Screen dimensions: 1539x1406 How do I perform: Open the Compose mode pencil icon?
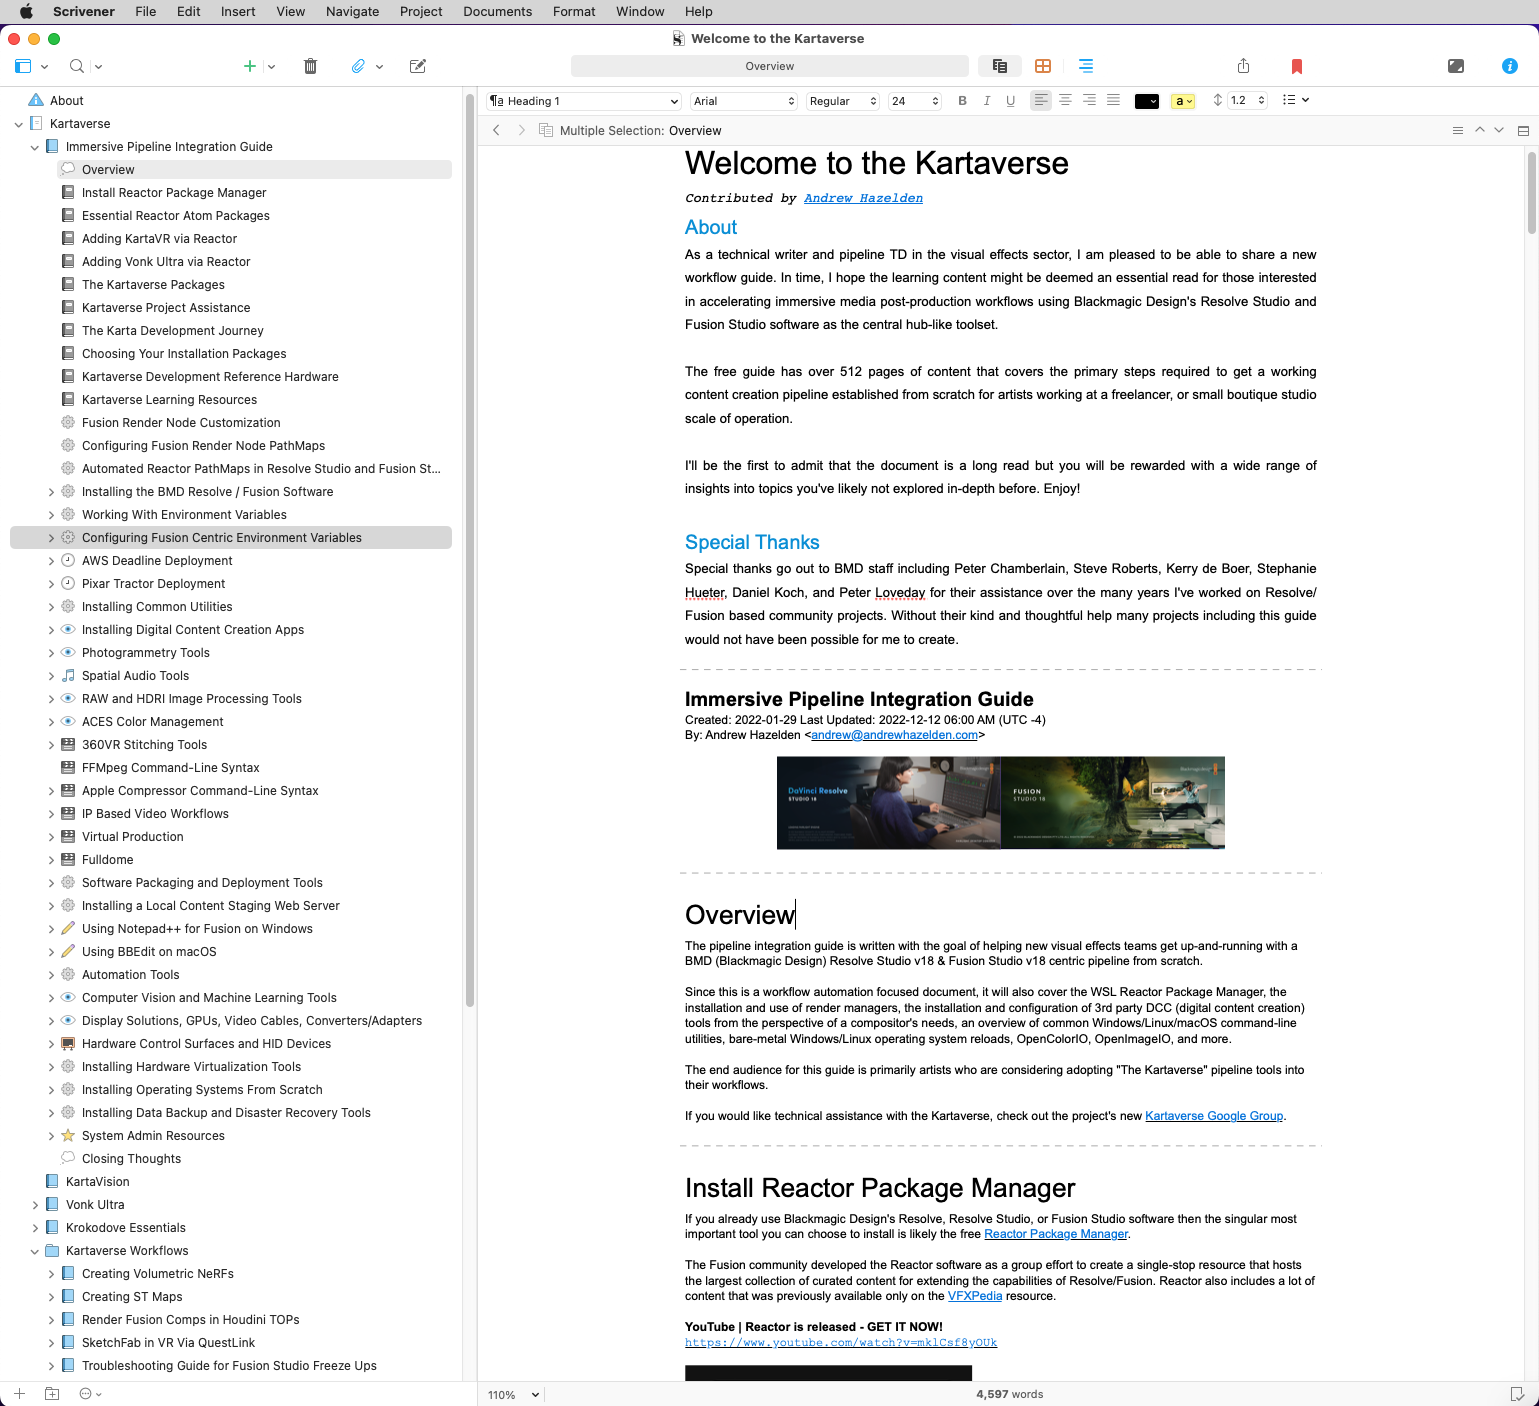tap(418, 66)
